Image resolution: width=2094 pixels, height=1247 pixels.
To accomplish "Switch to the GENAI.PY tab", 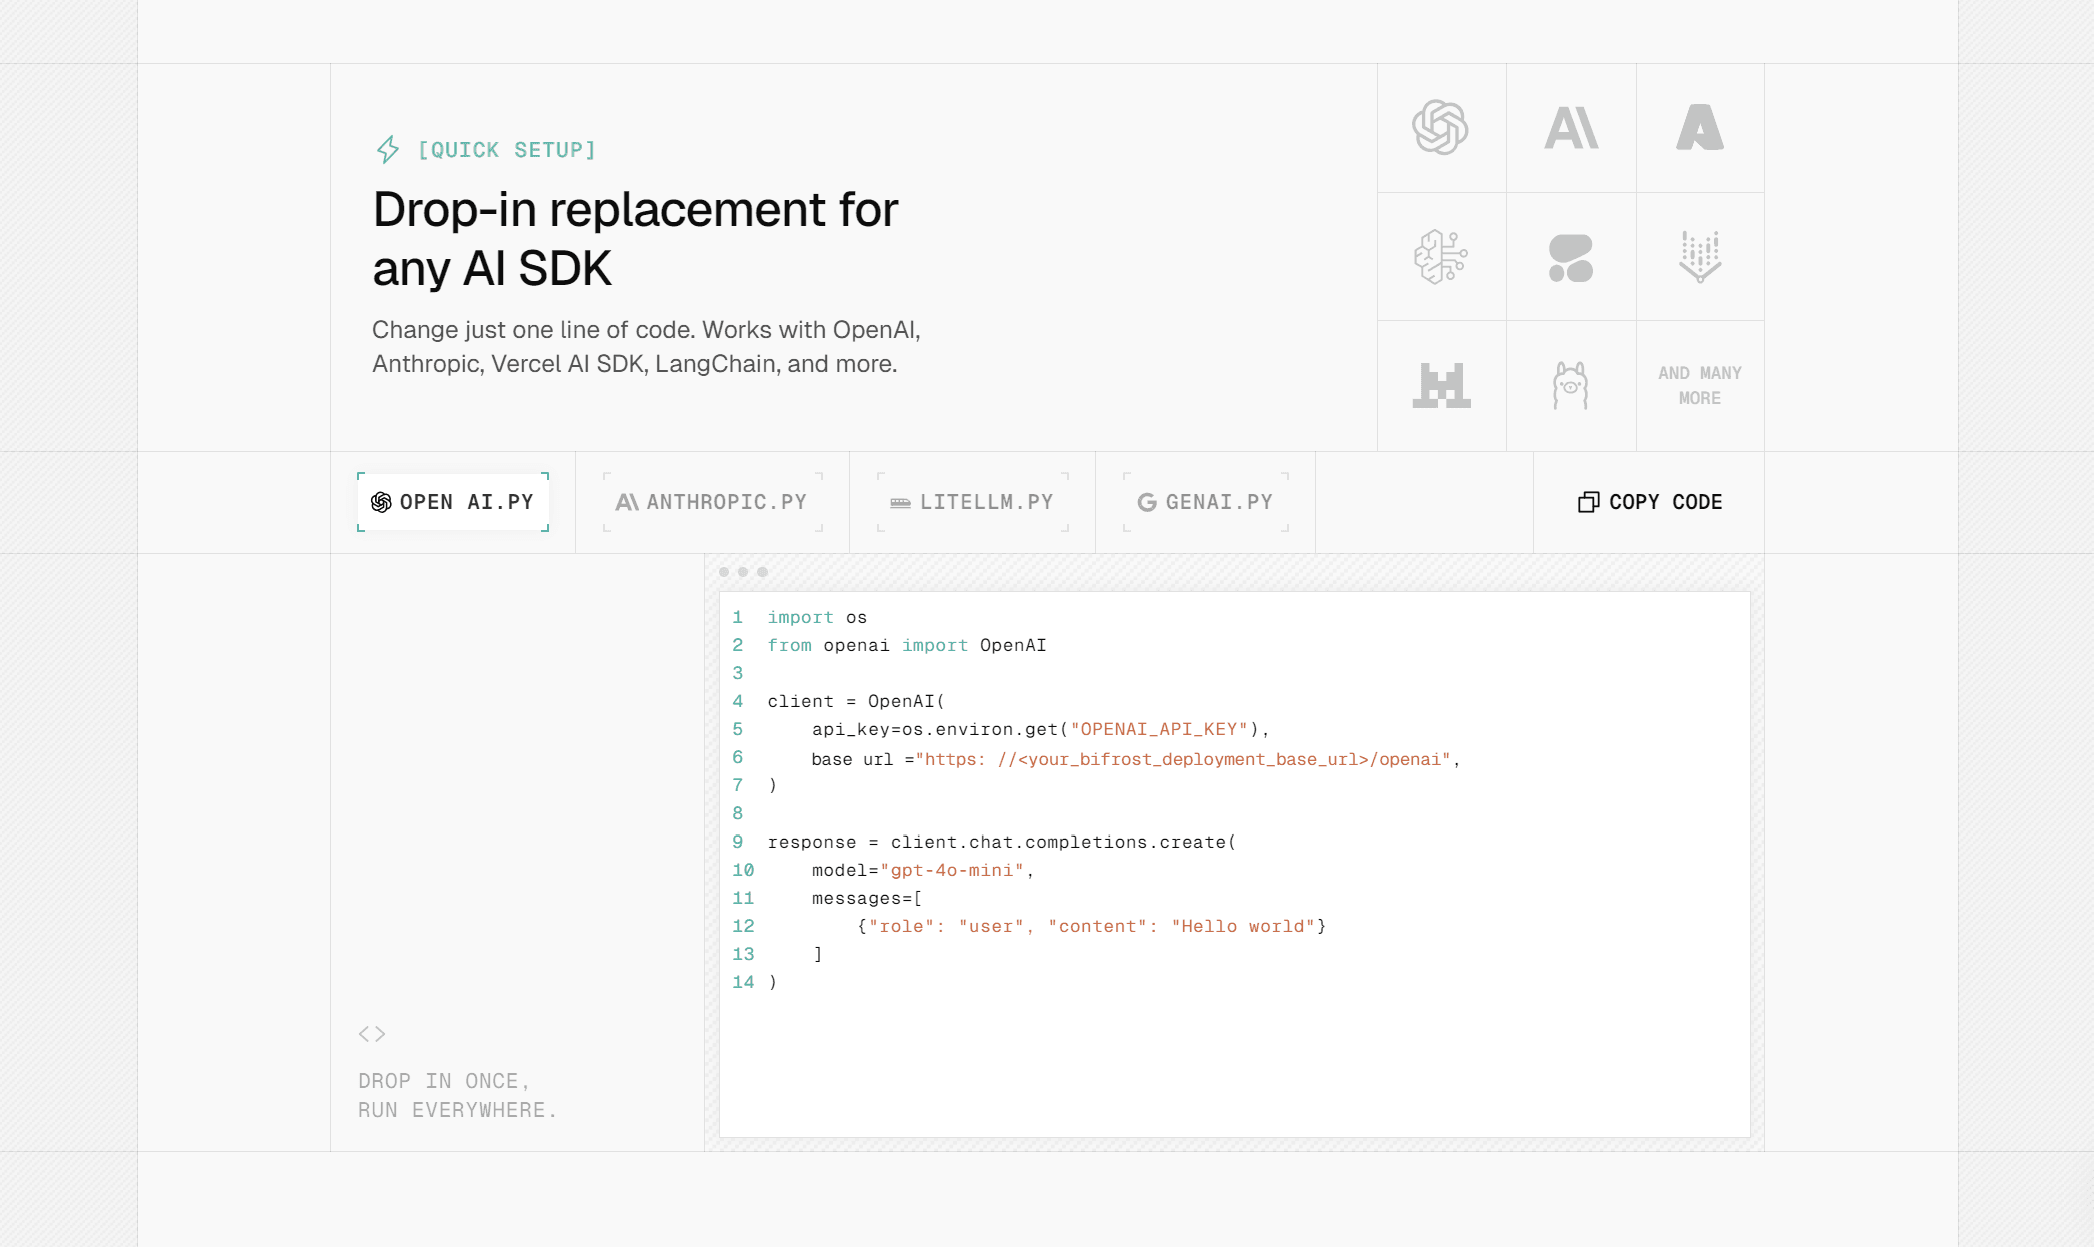I will [x=1205, y=502].
